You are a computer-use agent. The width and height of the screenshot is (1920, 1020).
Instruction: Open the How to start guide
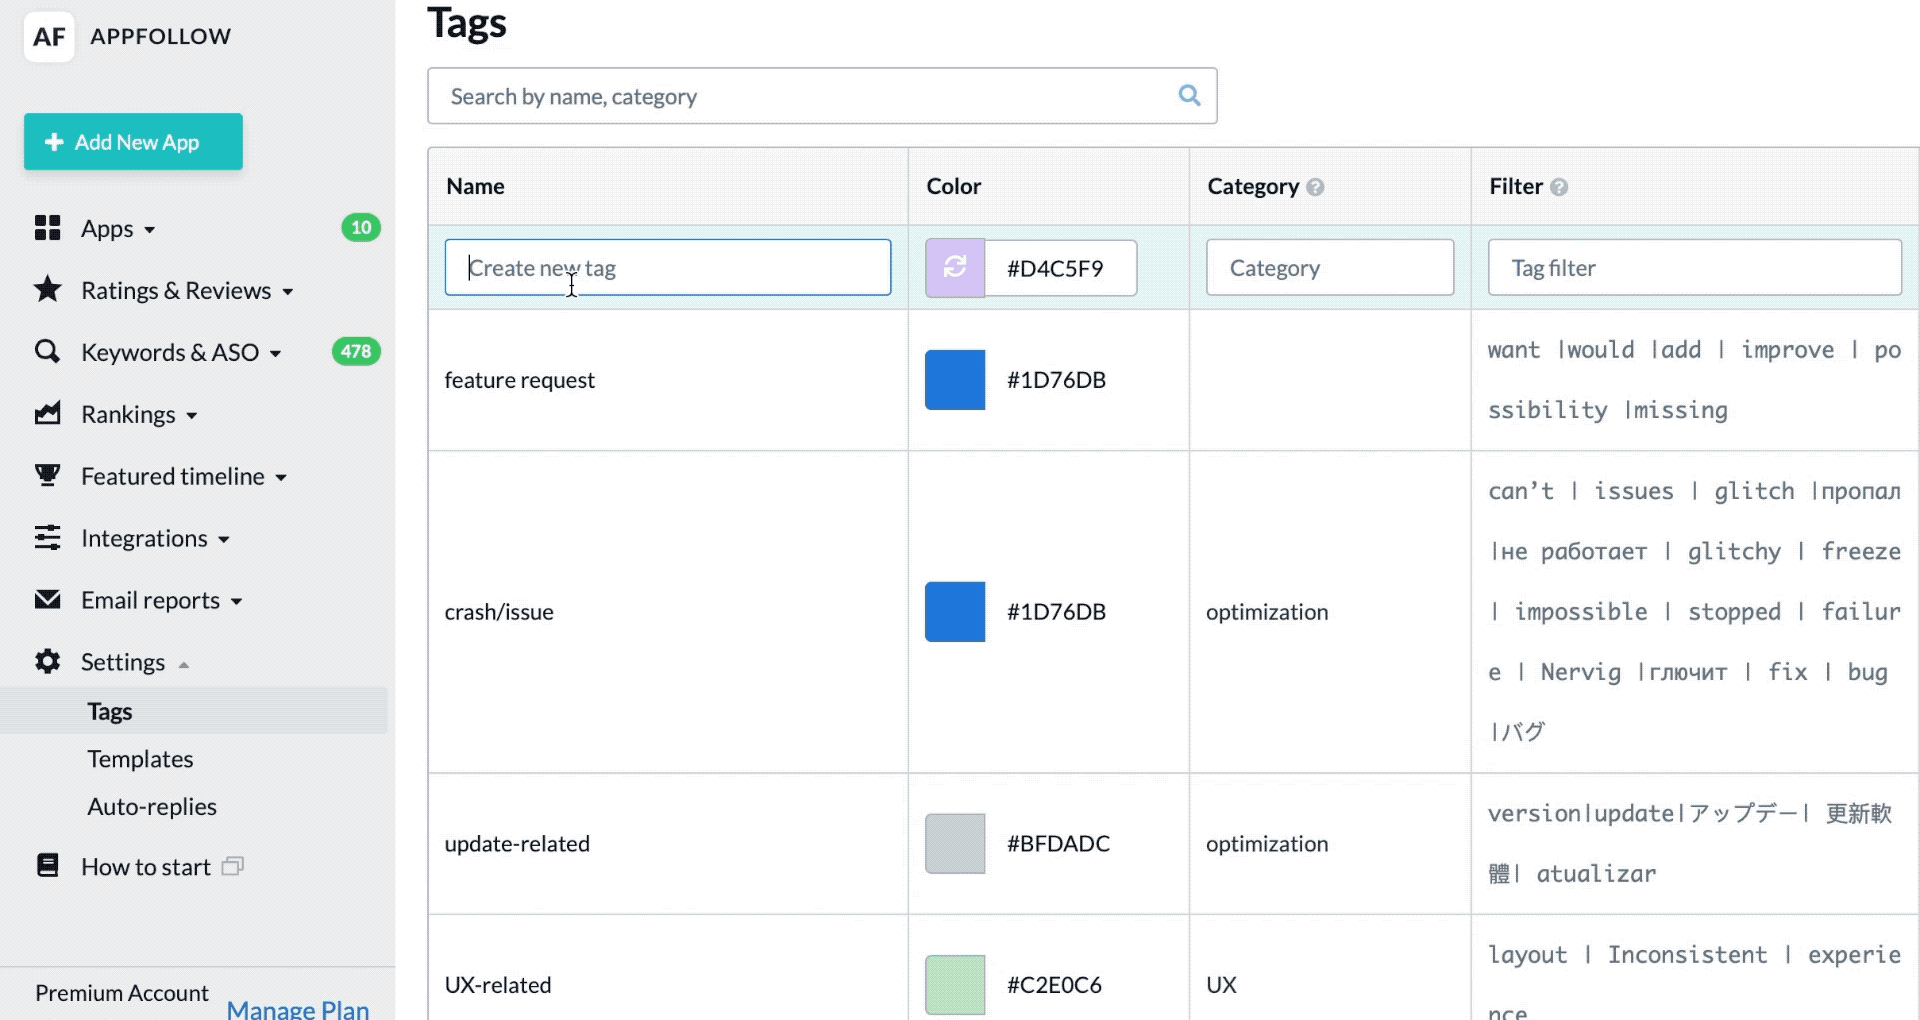pyautogui.click(x=146, y=867)
